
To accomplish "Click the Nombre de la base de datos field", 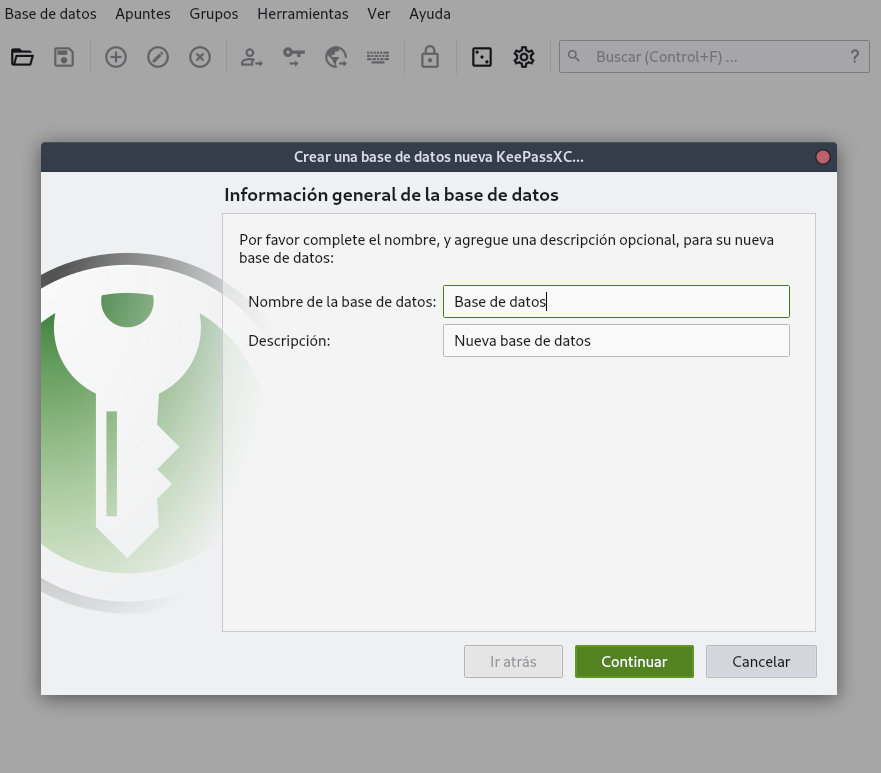I will [x=616, y=302].
